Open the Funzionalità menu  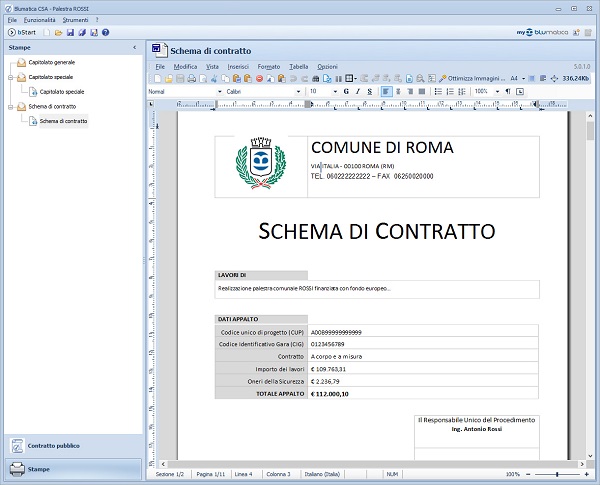click(x=39, y=20)
